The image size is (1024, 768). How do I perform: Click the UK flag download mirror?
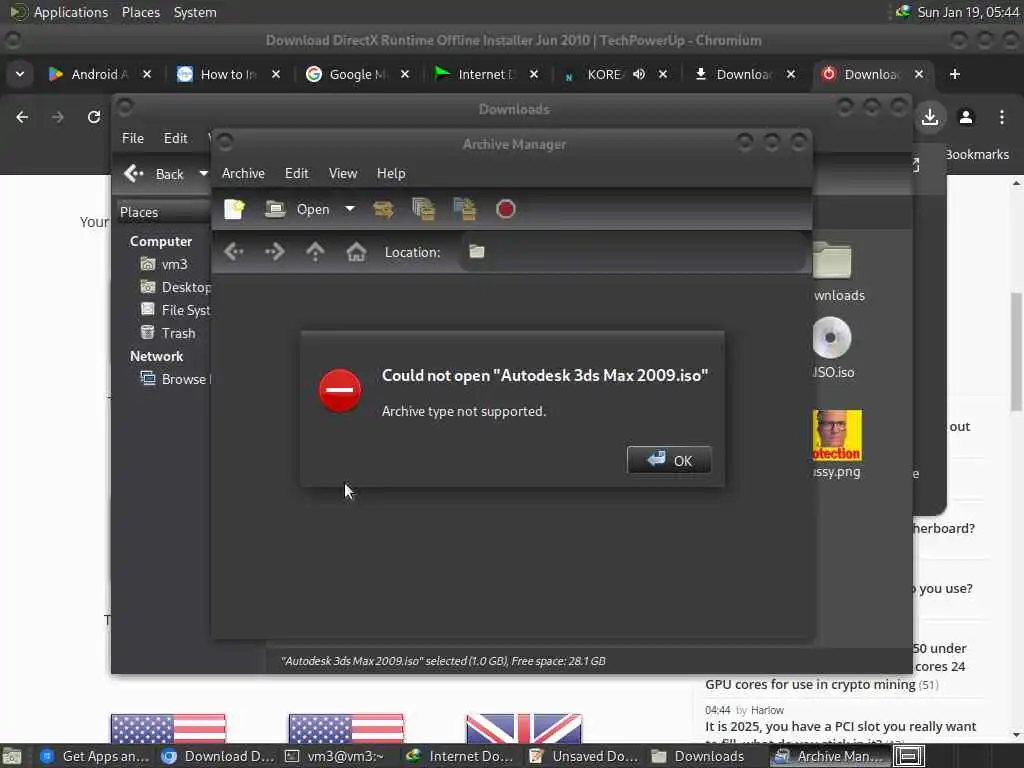point(524,728)
